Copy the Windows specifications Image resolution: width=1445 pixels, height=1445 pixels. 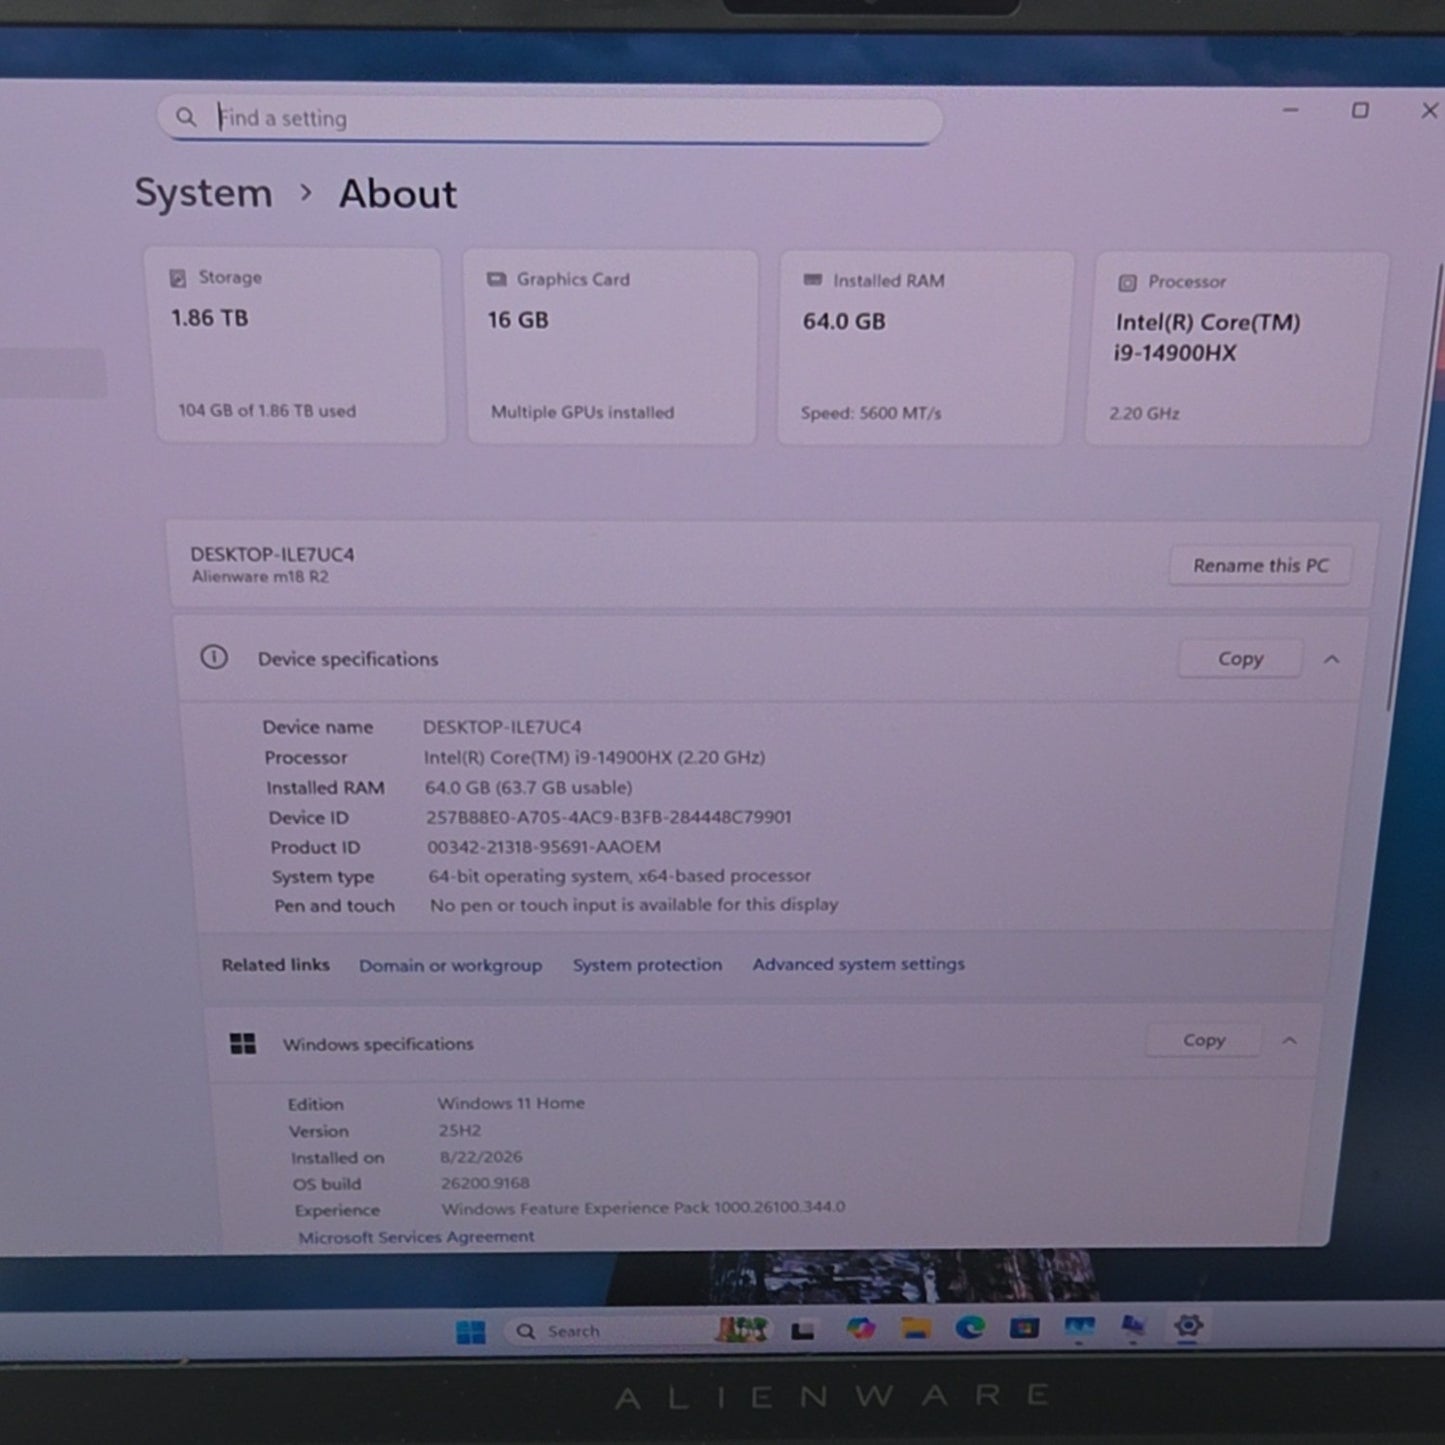[x=1204, y=1041]
